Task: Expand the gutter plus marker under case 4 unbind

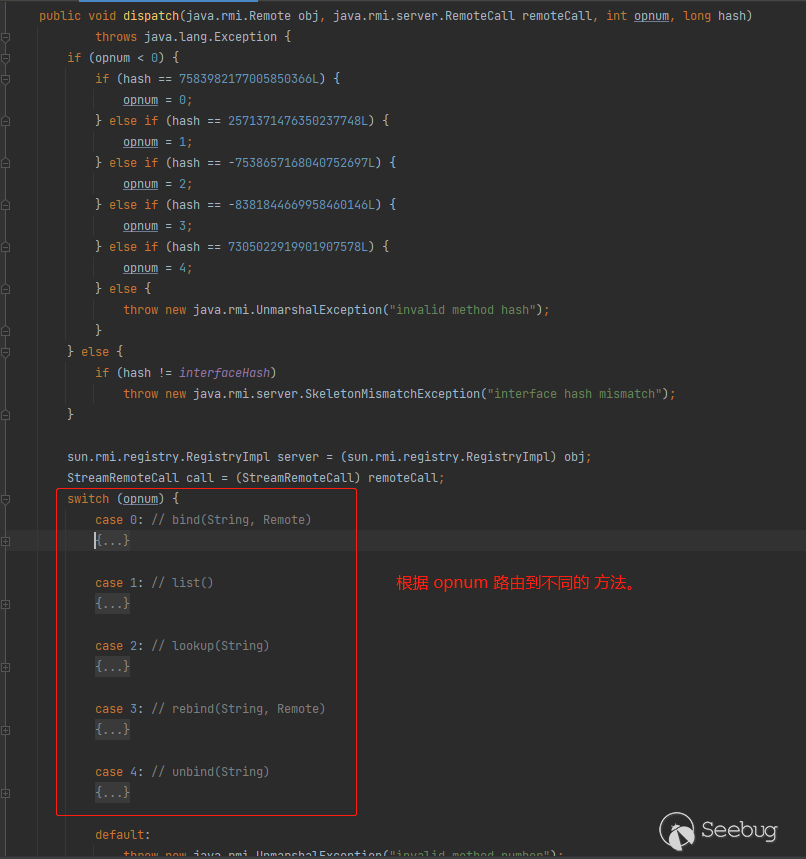Action: pyautogui.click(x=5, y=793)
